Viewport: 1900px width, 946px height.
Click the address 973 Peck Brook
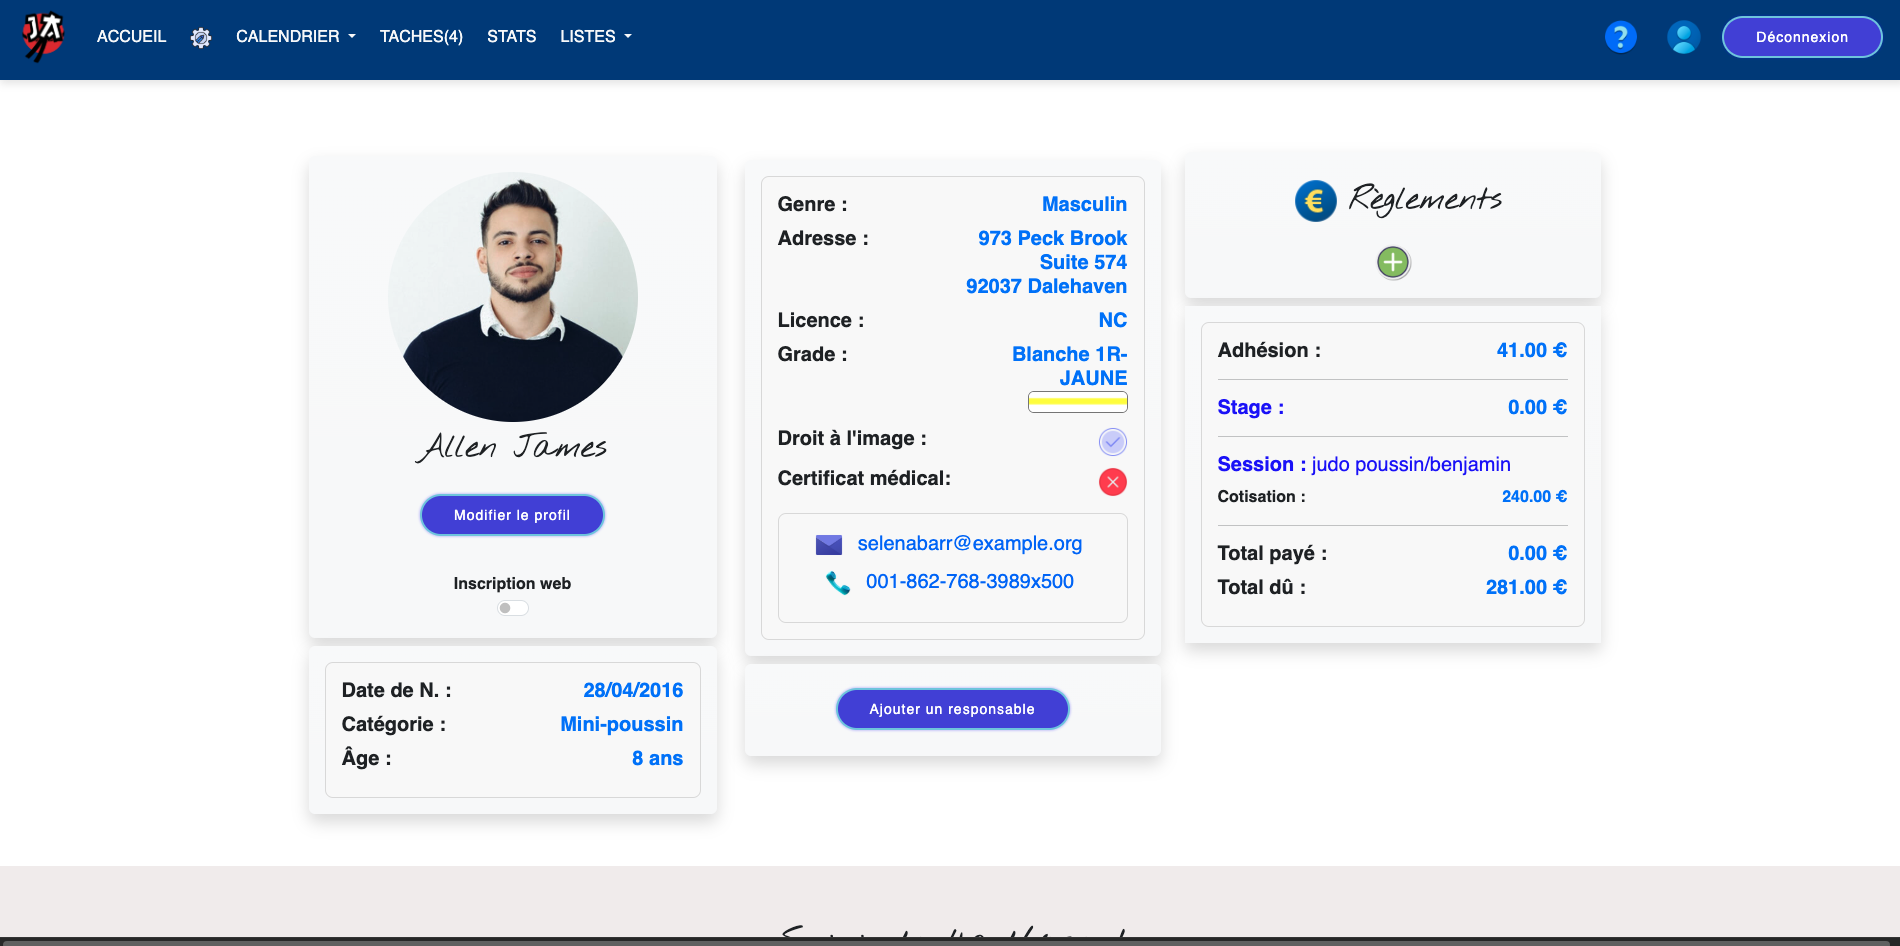(x=1052, y=238)
